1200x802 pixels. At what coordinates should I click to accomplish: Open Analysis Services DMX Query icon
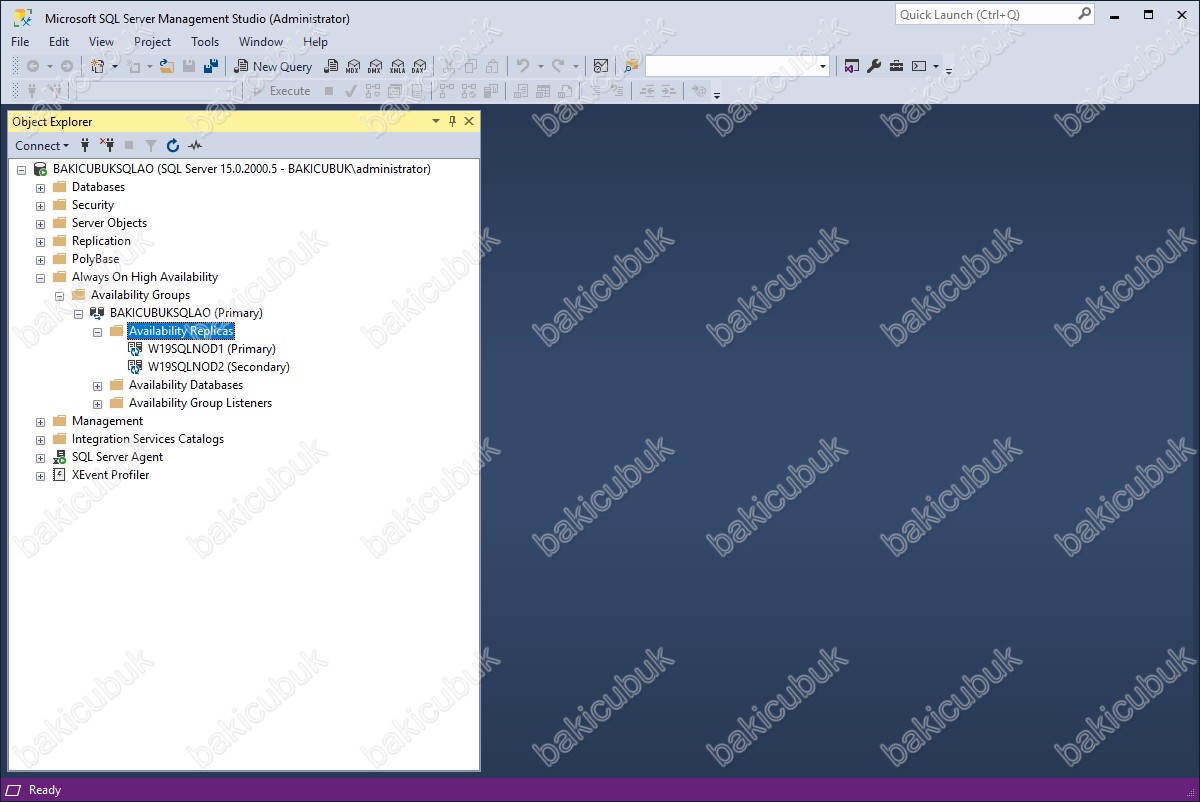[374, 66]
